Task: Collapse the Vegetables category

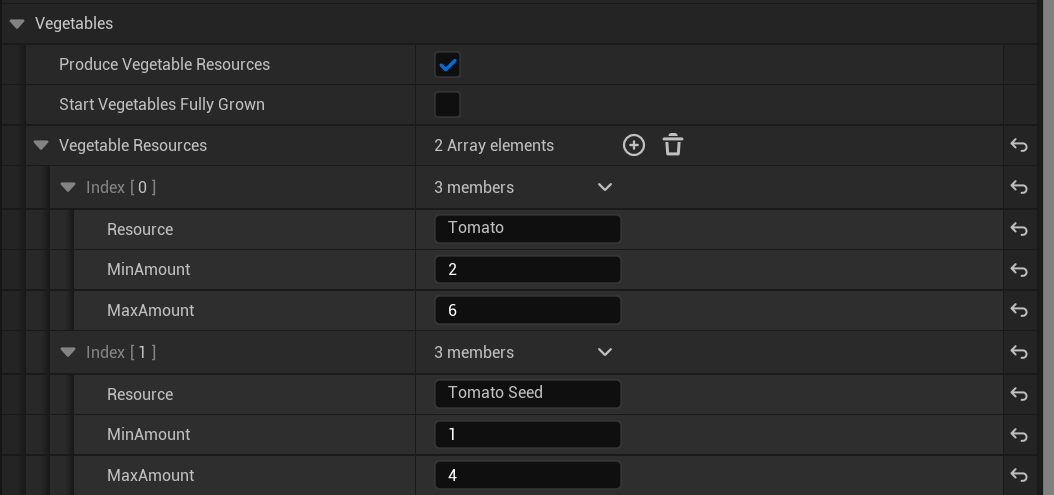Action: pos(17,23)
